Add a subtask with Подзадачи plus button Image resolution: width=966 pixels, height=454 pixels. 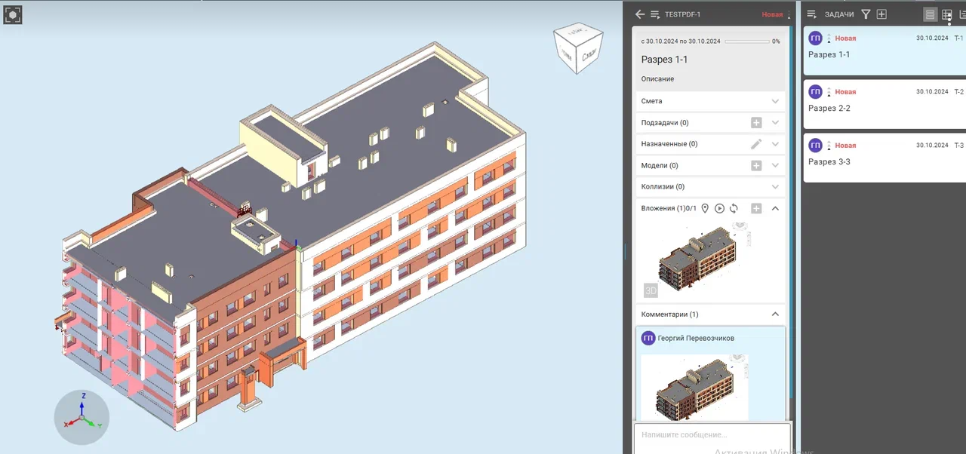(x=756, y=123)
